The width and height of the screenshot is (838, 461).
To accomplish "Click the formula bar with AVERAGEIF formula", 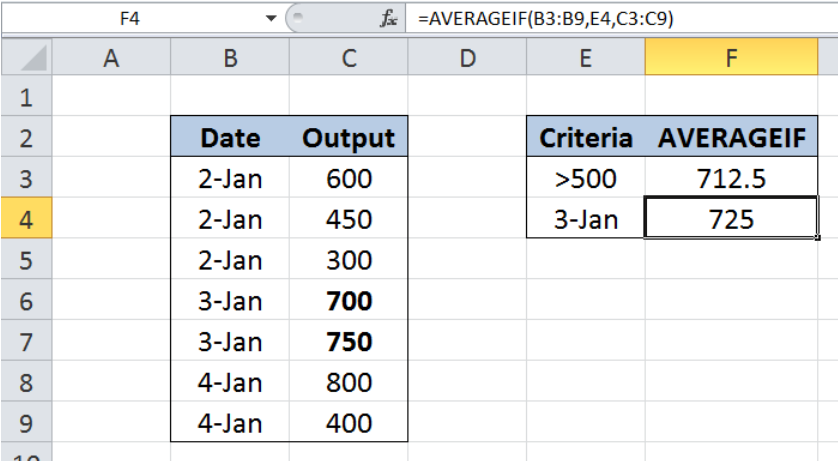I will pos(622,19).
